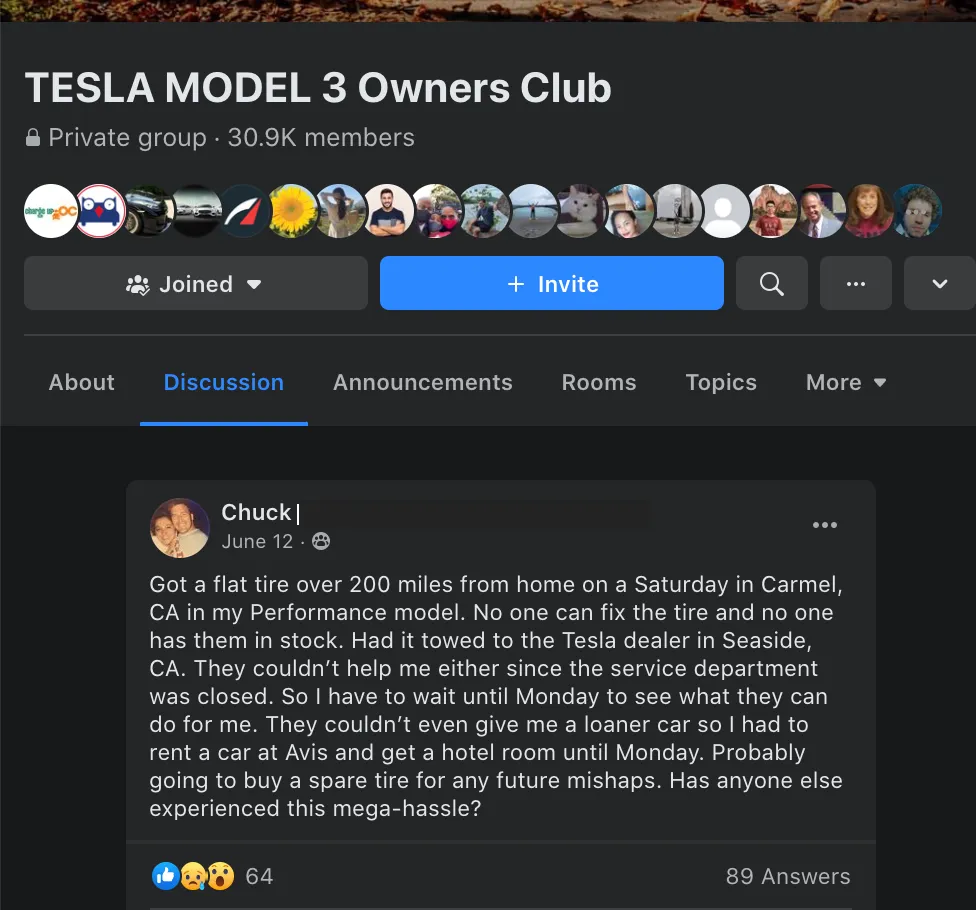The height and width of the screenshot is (910, 976).
Task: Click the sad face reaction icon
Action: [193, 876]
